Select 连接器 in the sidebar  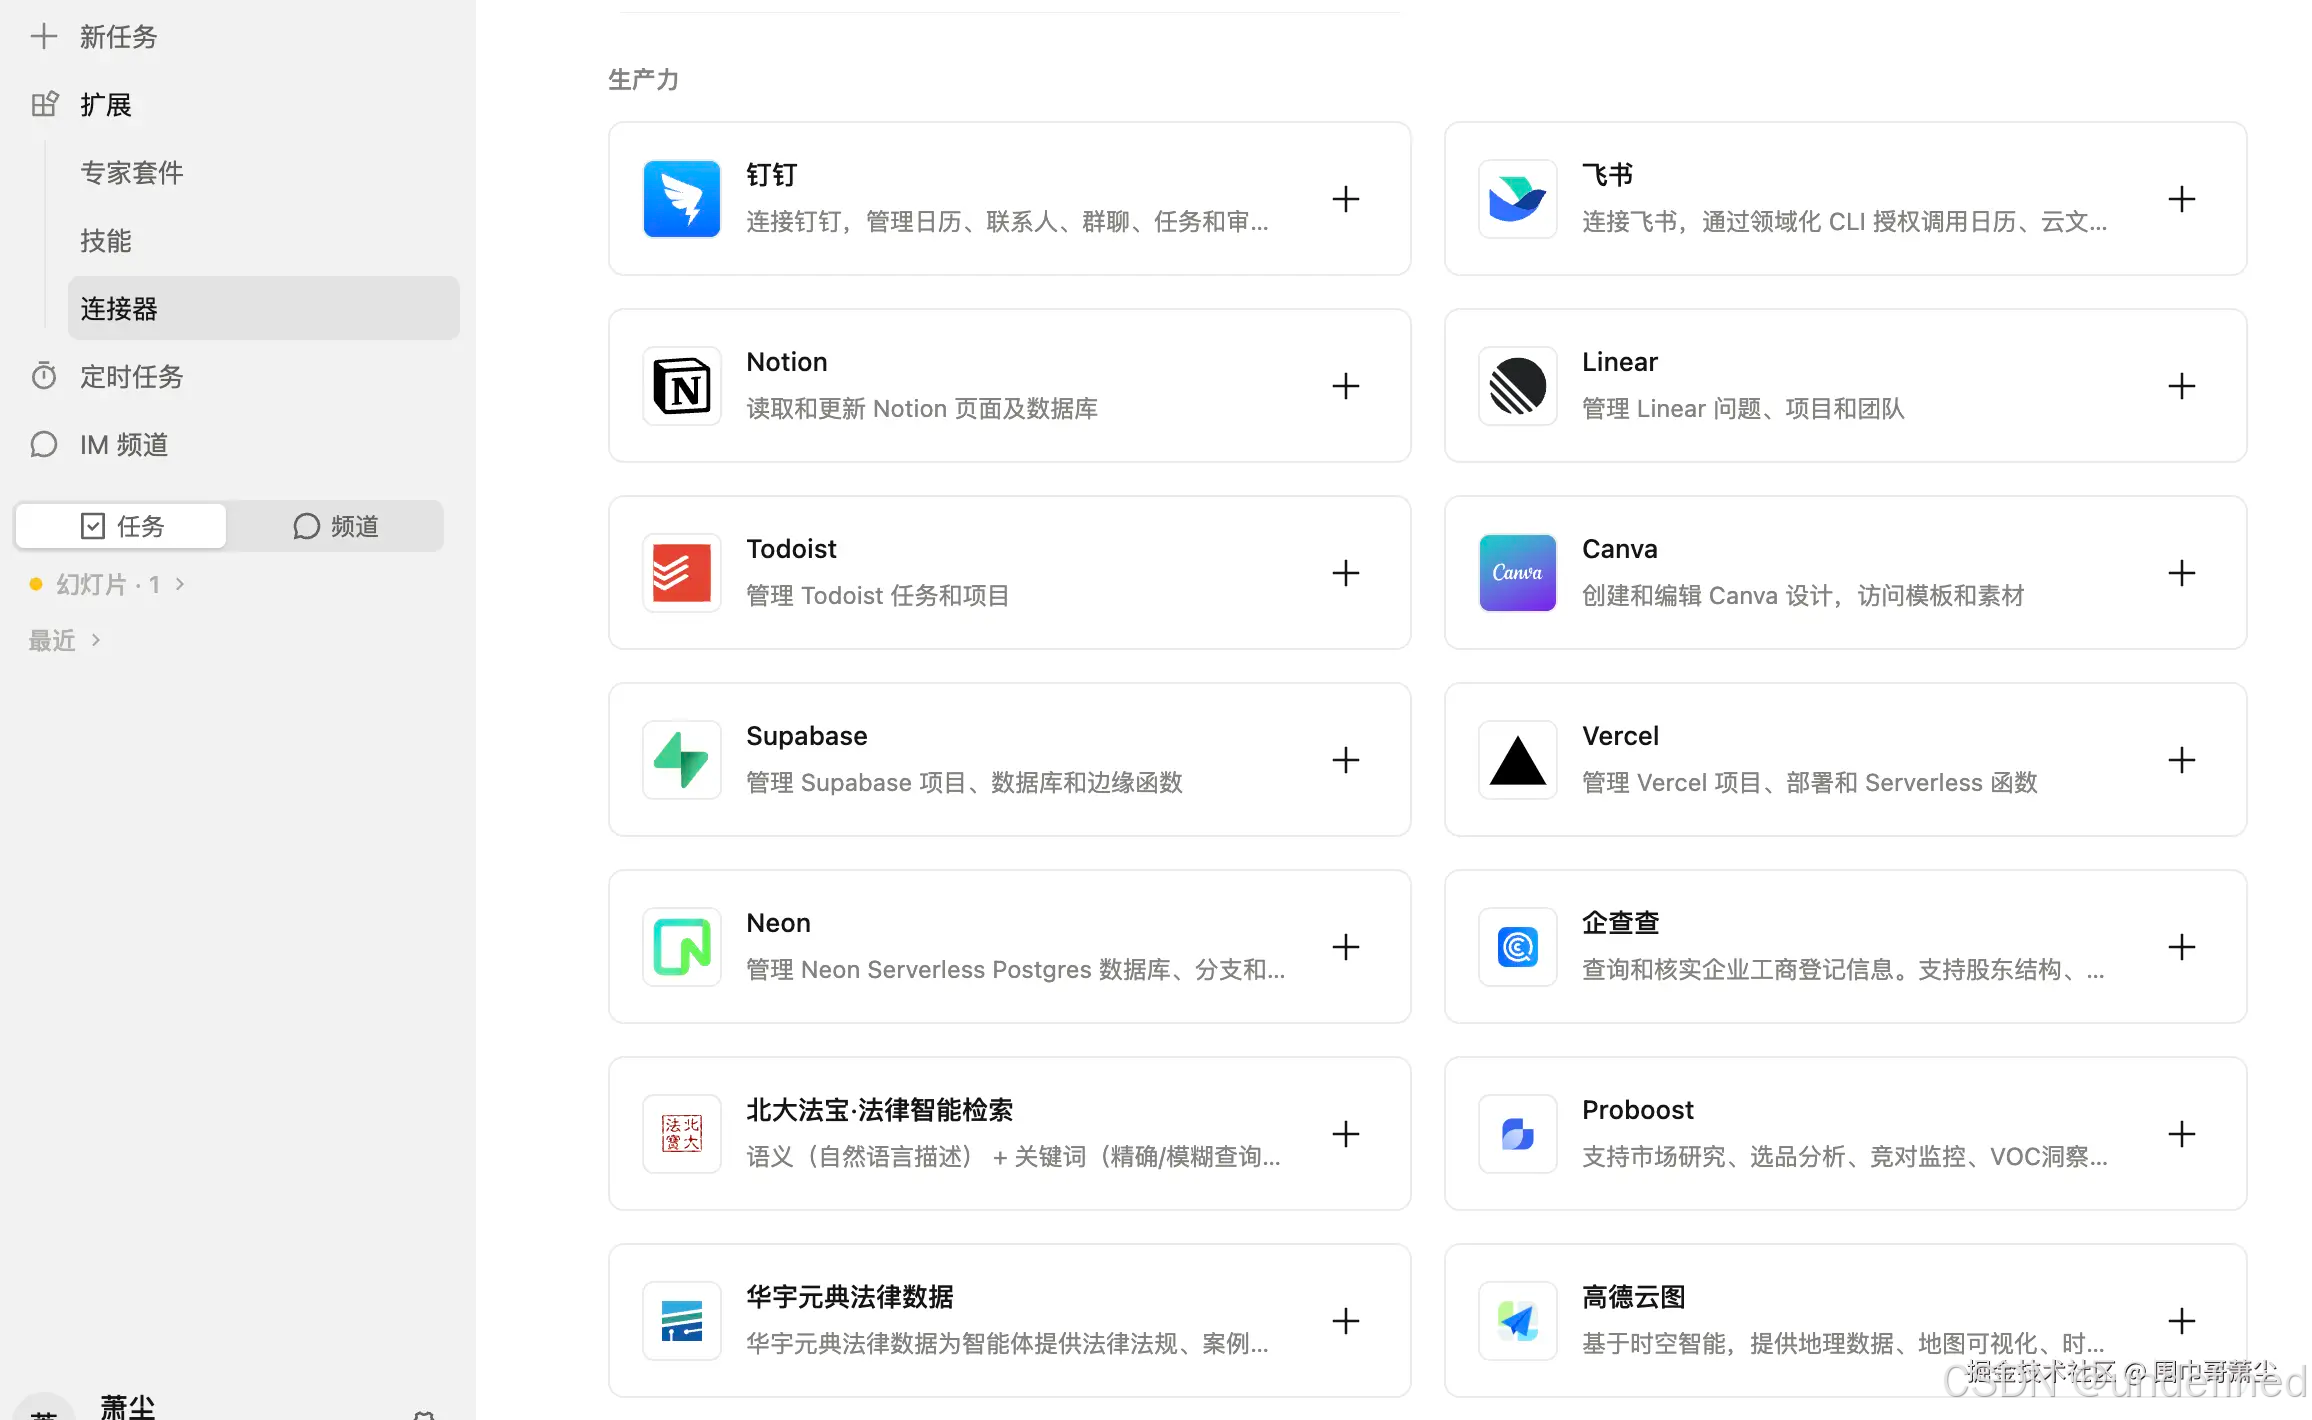click(x=264, y=308)
